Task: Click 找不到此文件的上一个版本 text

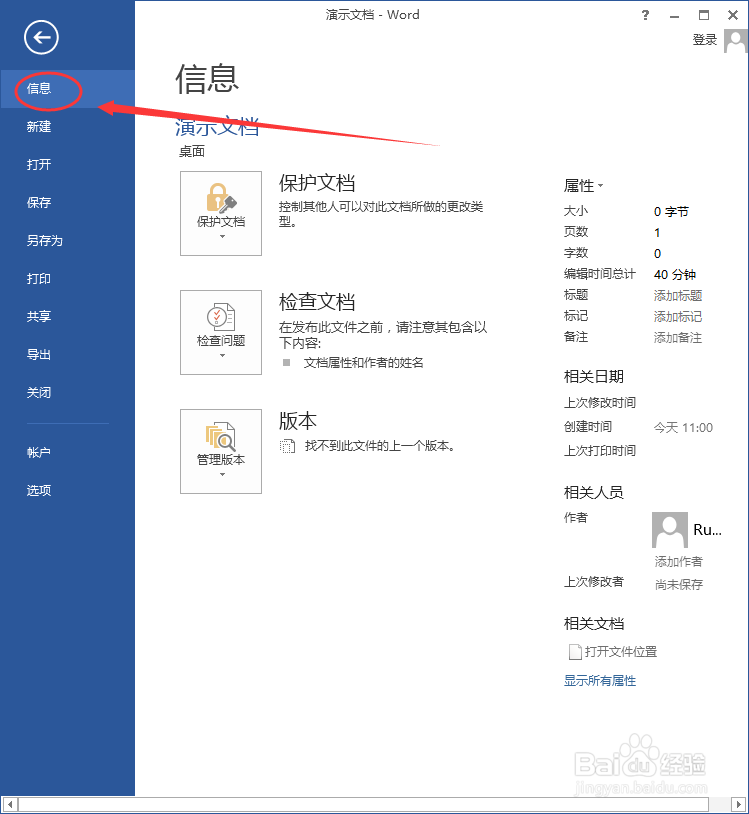Action: pyautogui.click(x=380, y=446)
